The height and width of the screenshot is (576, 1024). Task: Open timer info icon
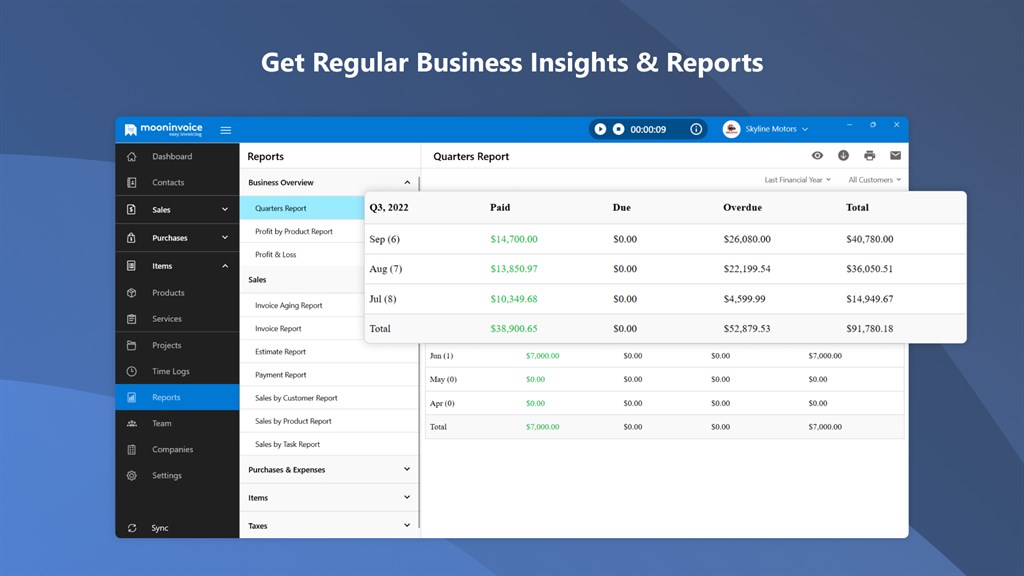[x=696, y=129]
